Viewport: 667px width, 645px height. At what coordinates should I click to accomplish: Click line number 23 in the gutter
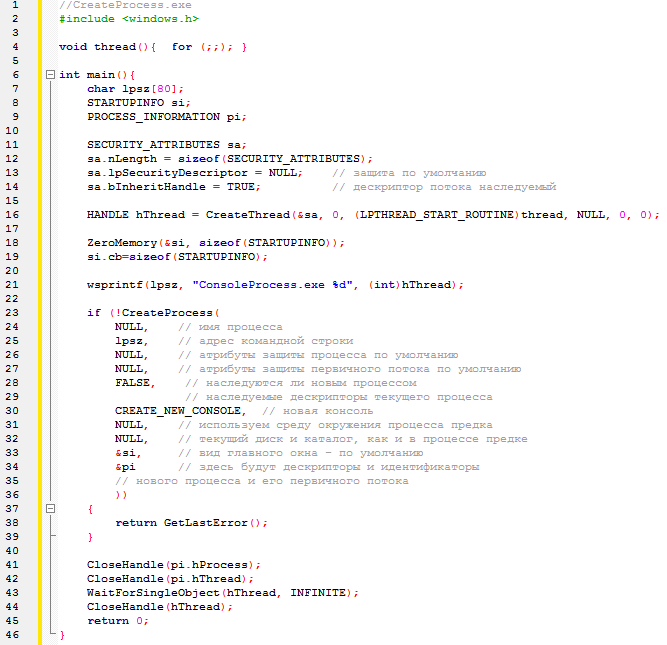point(14,313)
